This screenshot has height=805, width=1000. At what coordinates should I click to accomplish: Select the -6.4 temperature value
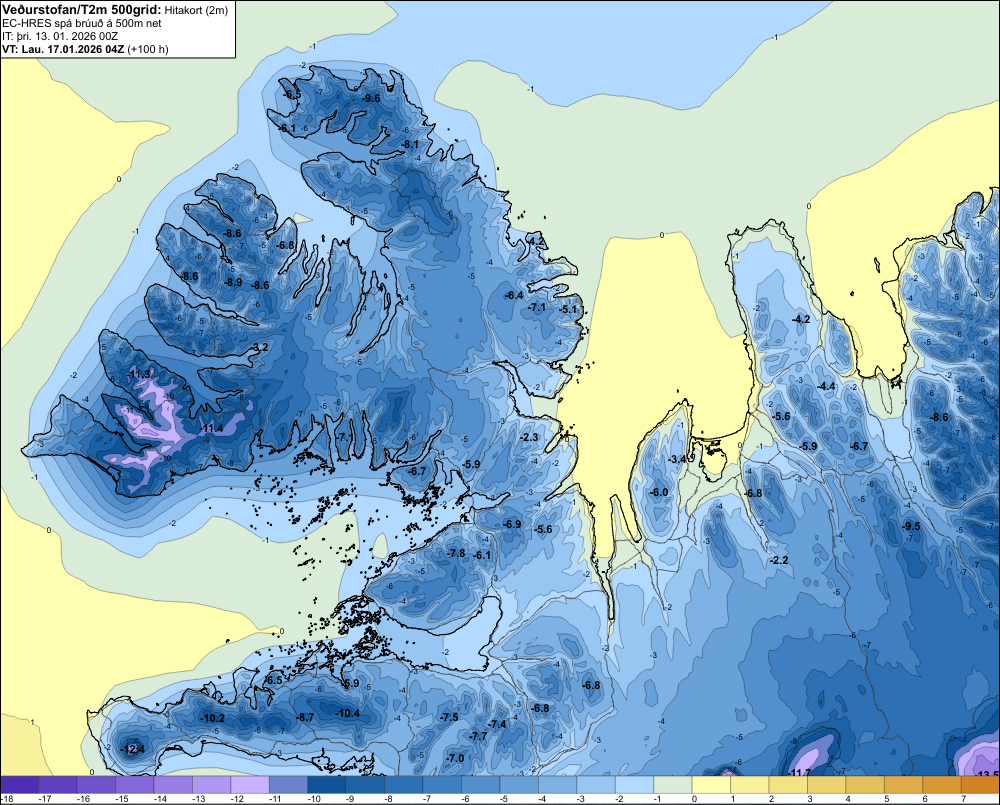[x=514, y=295]
